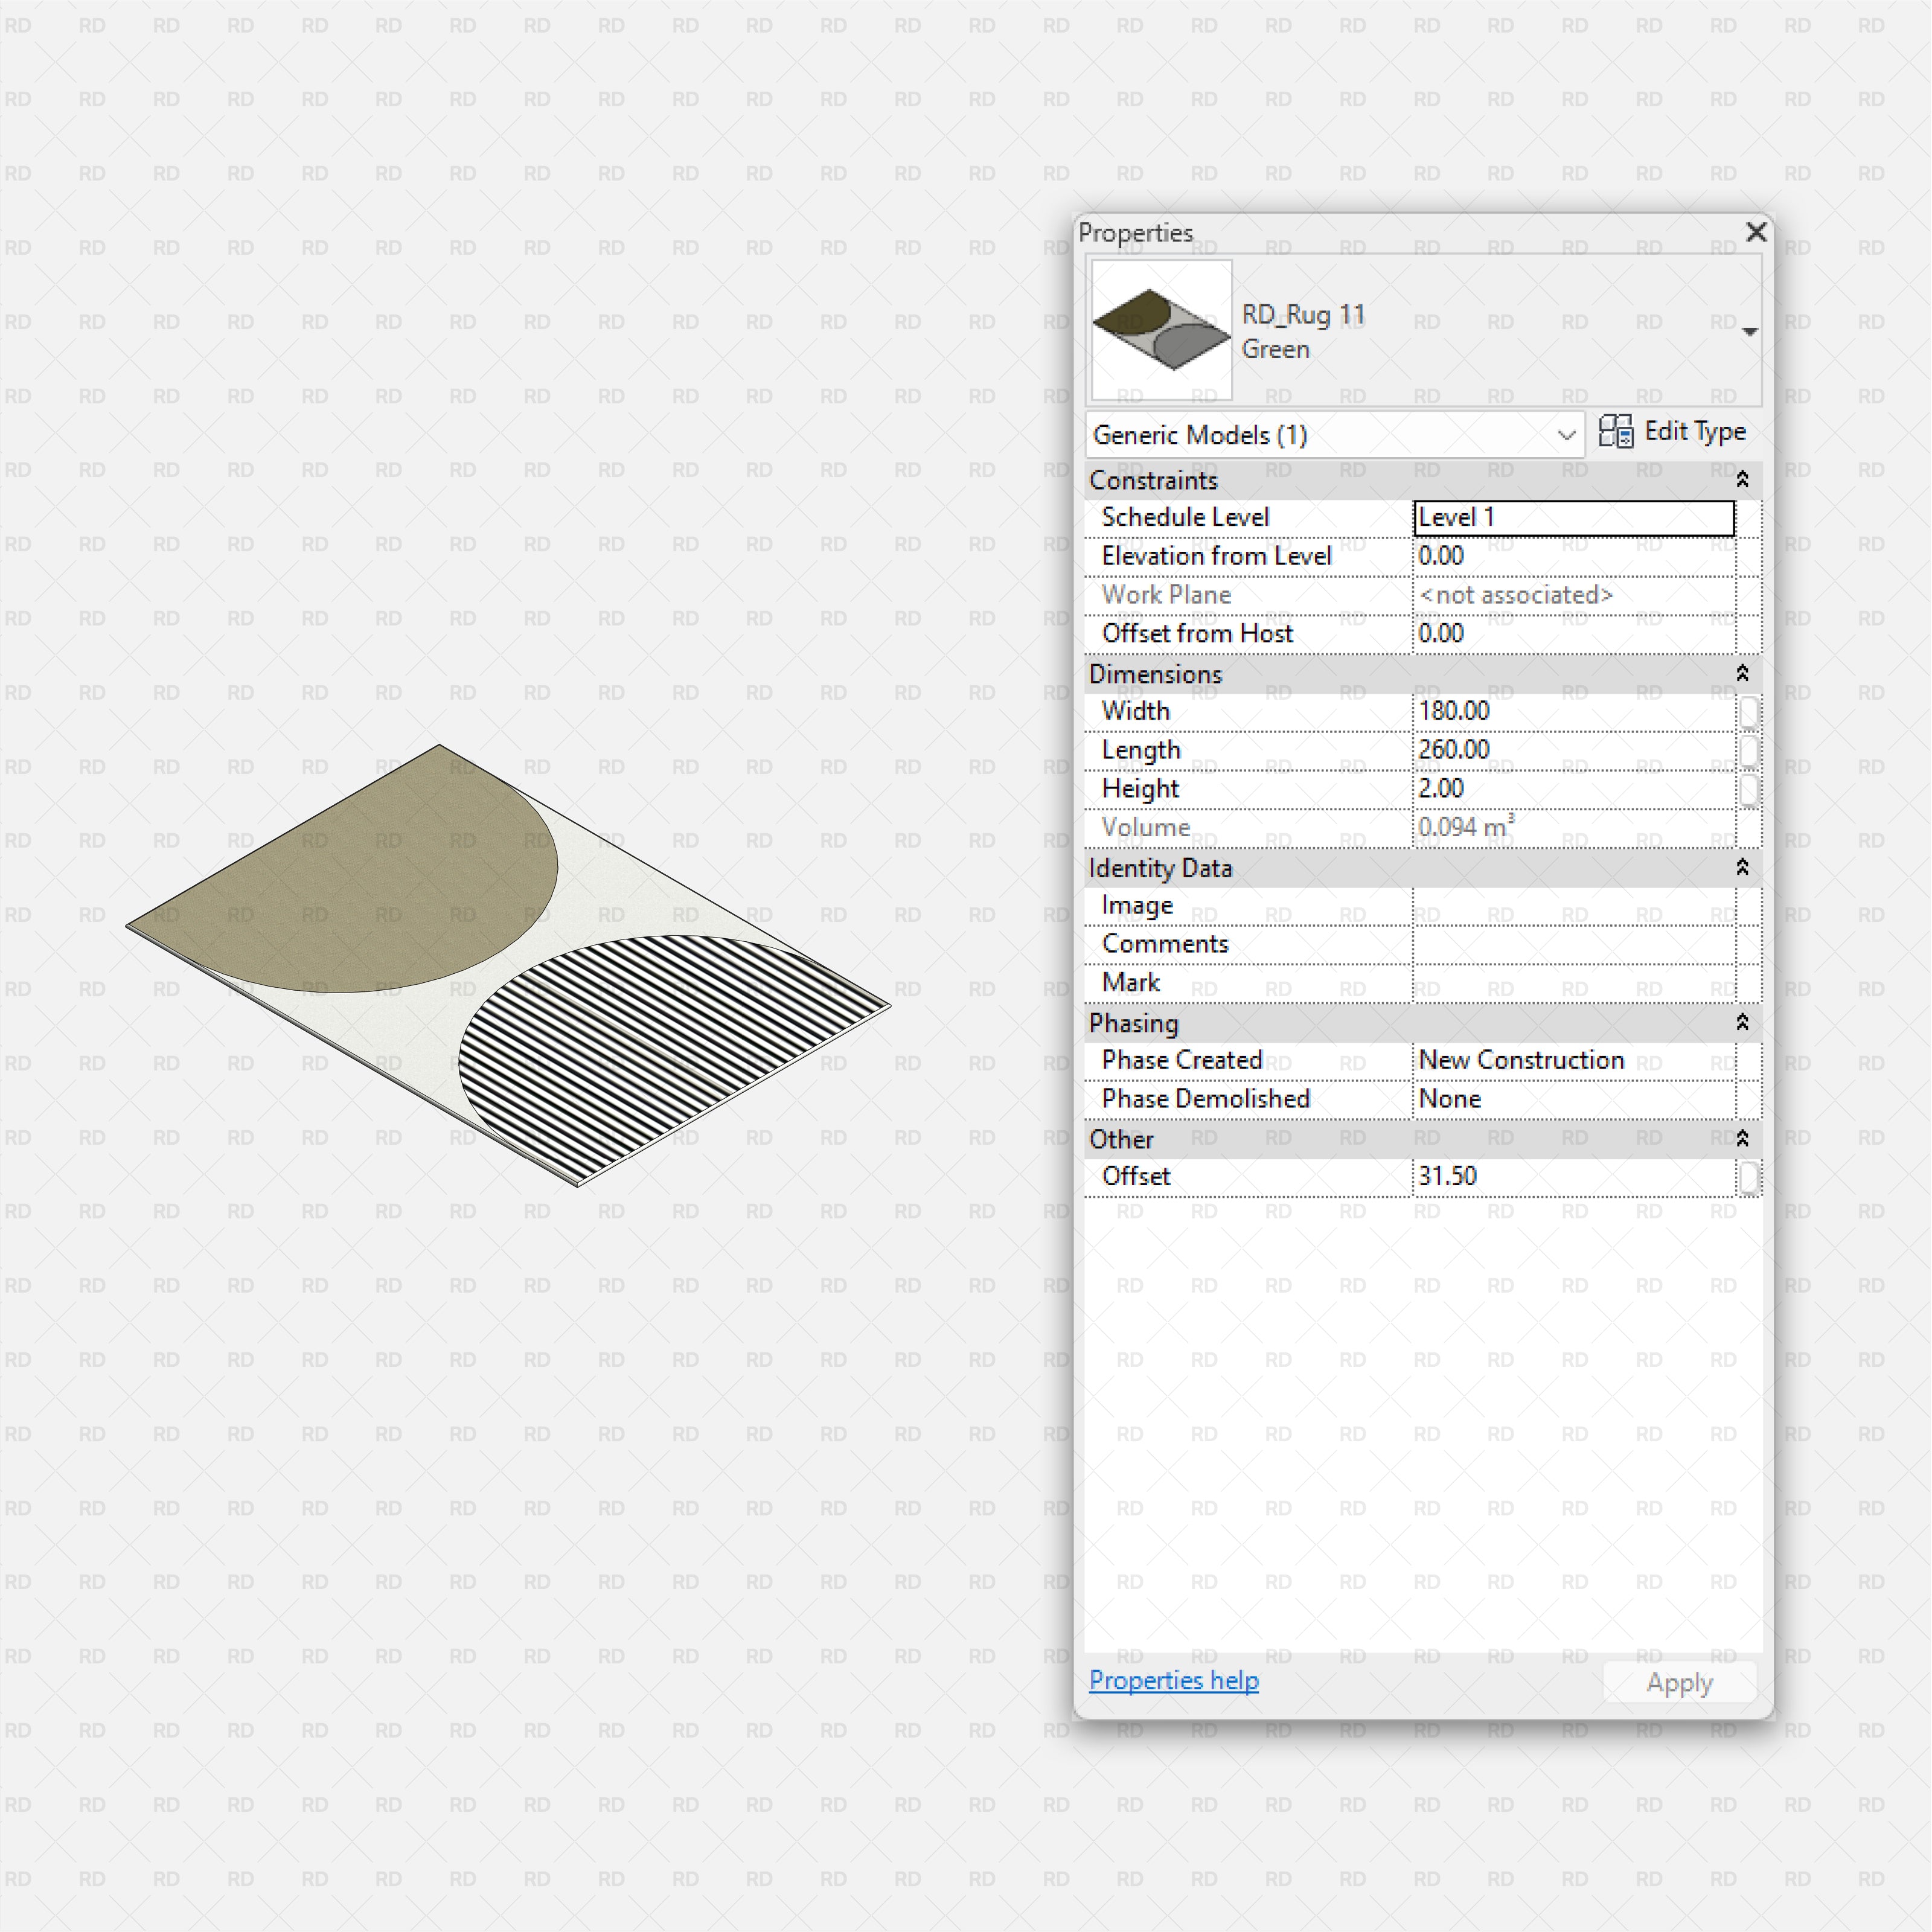Screen dimensions: 1932x1932
Task: Open the RD_Rug 11 type selector dropdown
Action: click(1749, 330)
